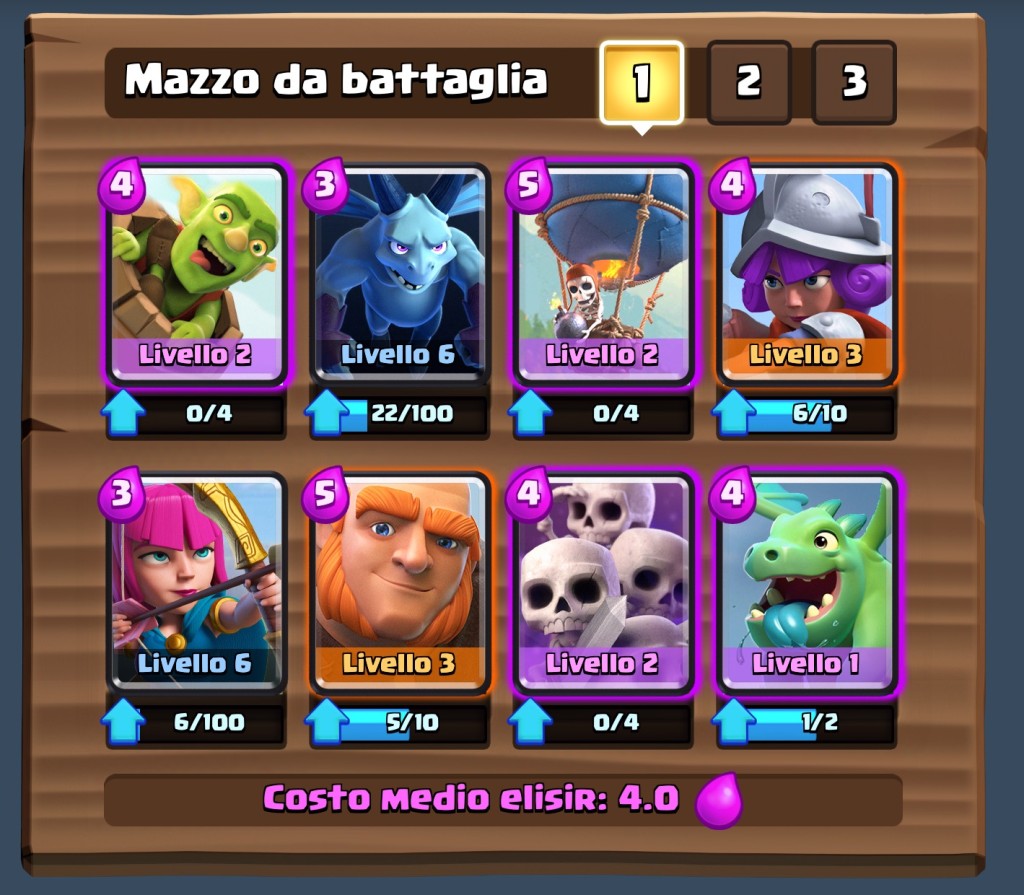The height and width of the screenshot is (895, 1024).
Task: Switch to battle deck 2
Action: (x=749, y=82)
